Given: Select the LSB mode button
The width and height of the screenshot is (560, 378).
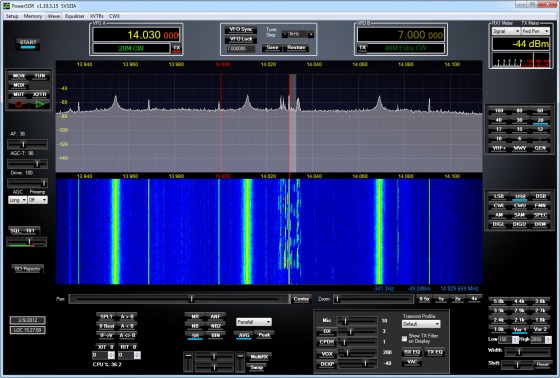Looking at the screenshot, I should [499, 196].
